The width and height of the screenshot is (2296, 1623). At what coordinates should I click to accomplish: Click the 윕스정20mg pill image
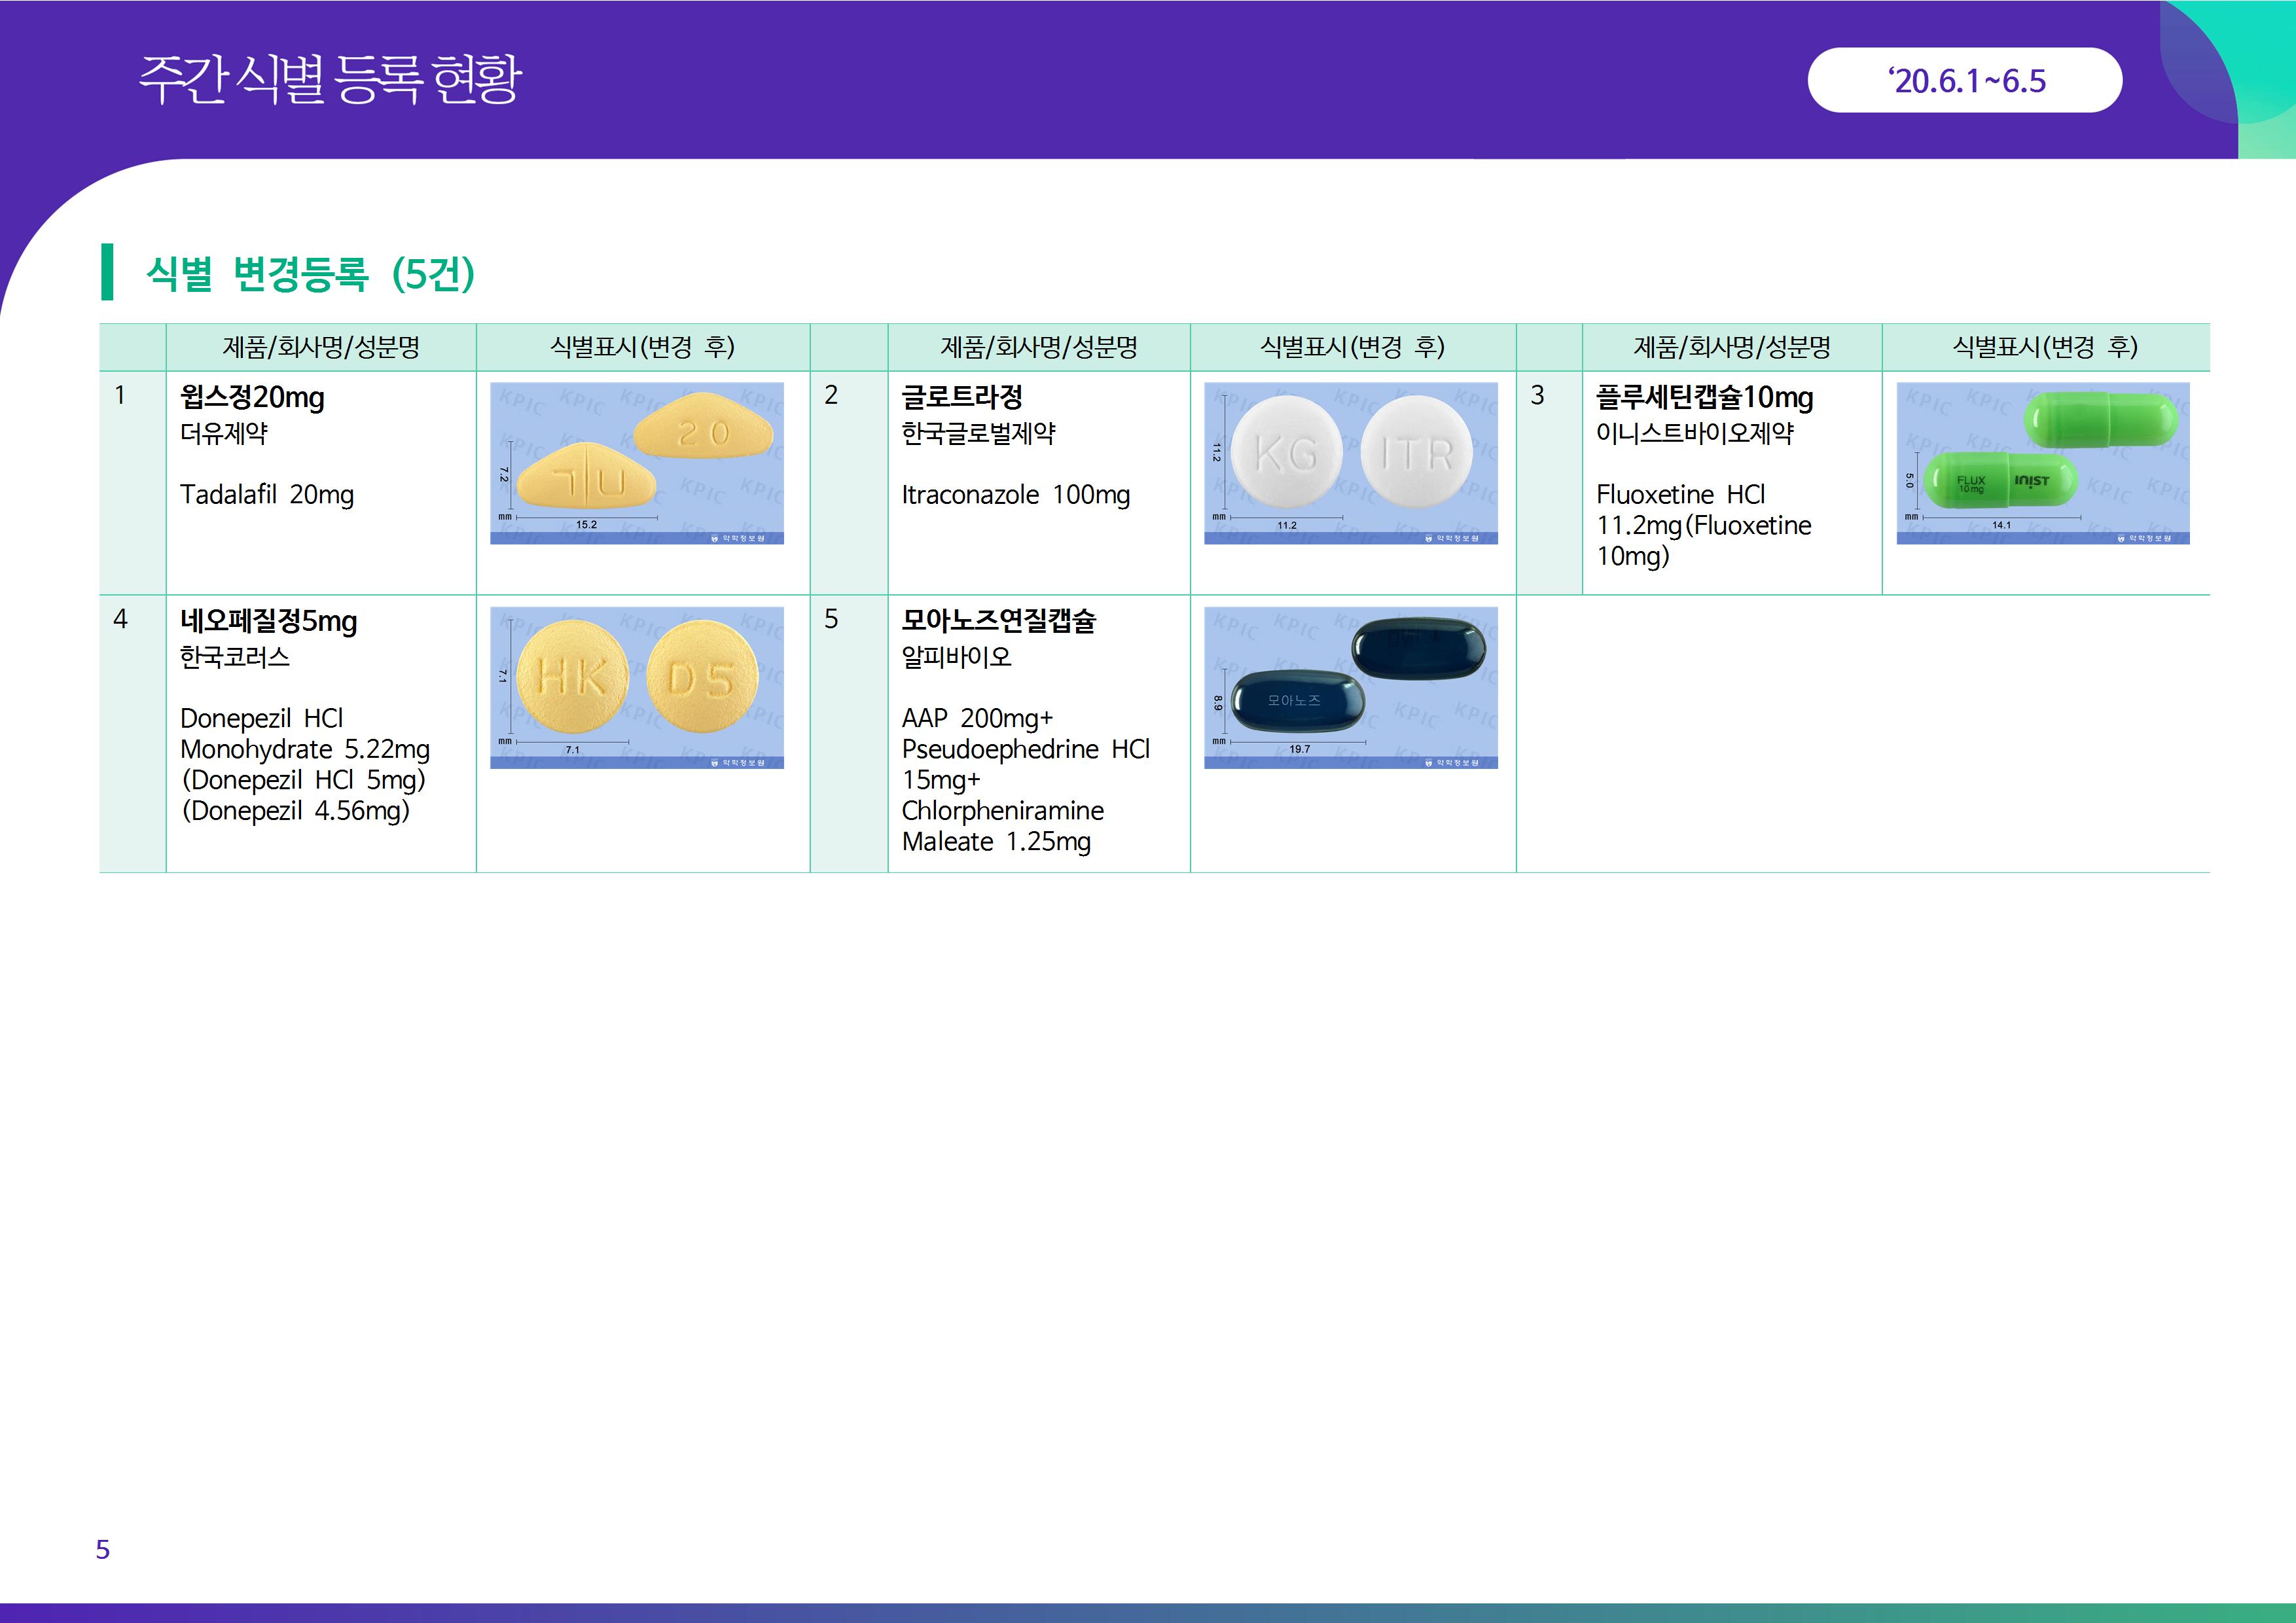coord(636,463)
